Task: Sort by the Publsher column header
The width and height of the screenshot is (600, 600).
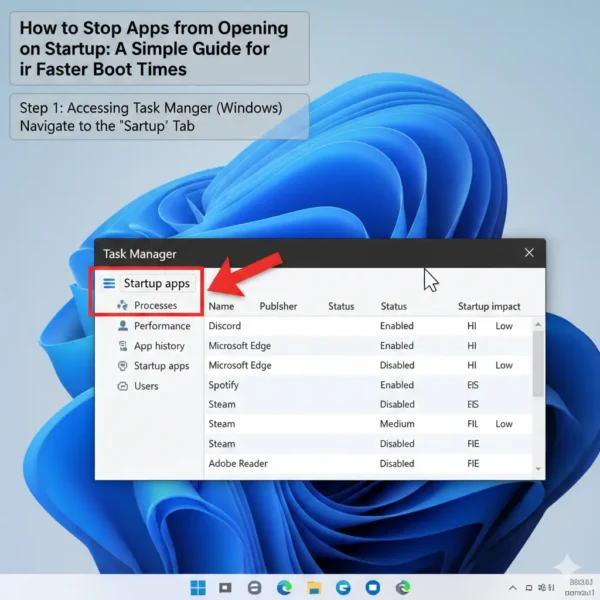Action: 278,306
